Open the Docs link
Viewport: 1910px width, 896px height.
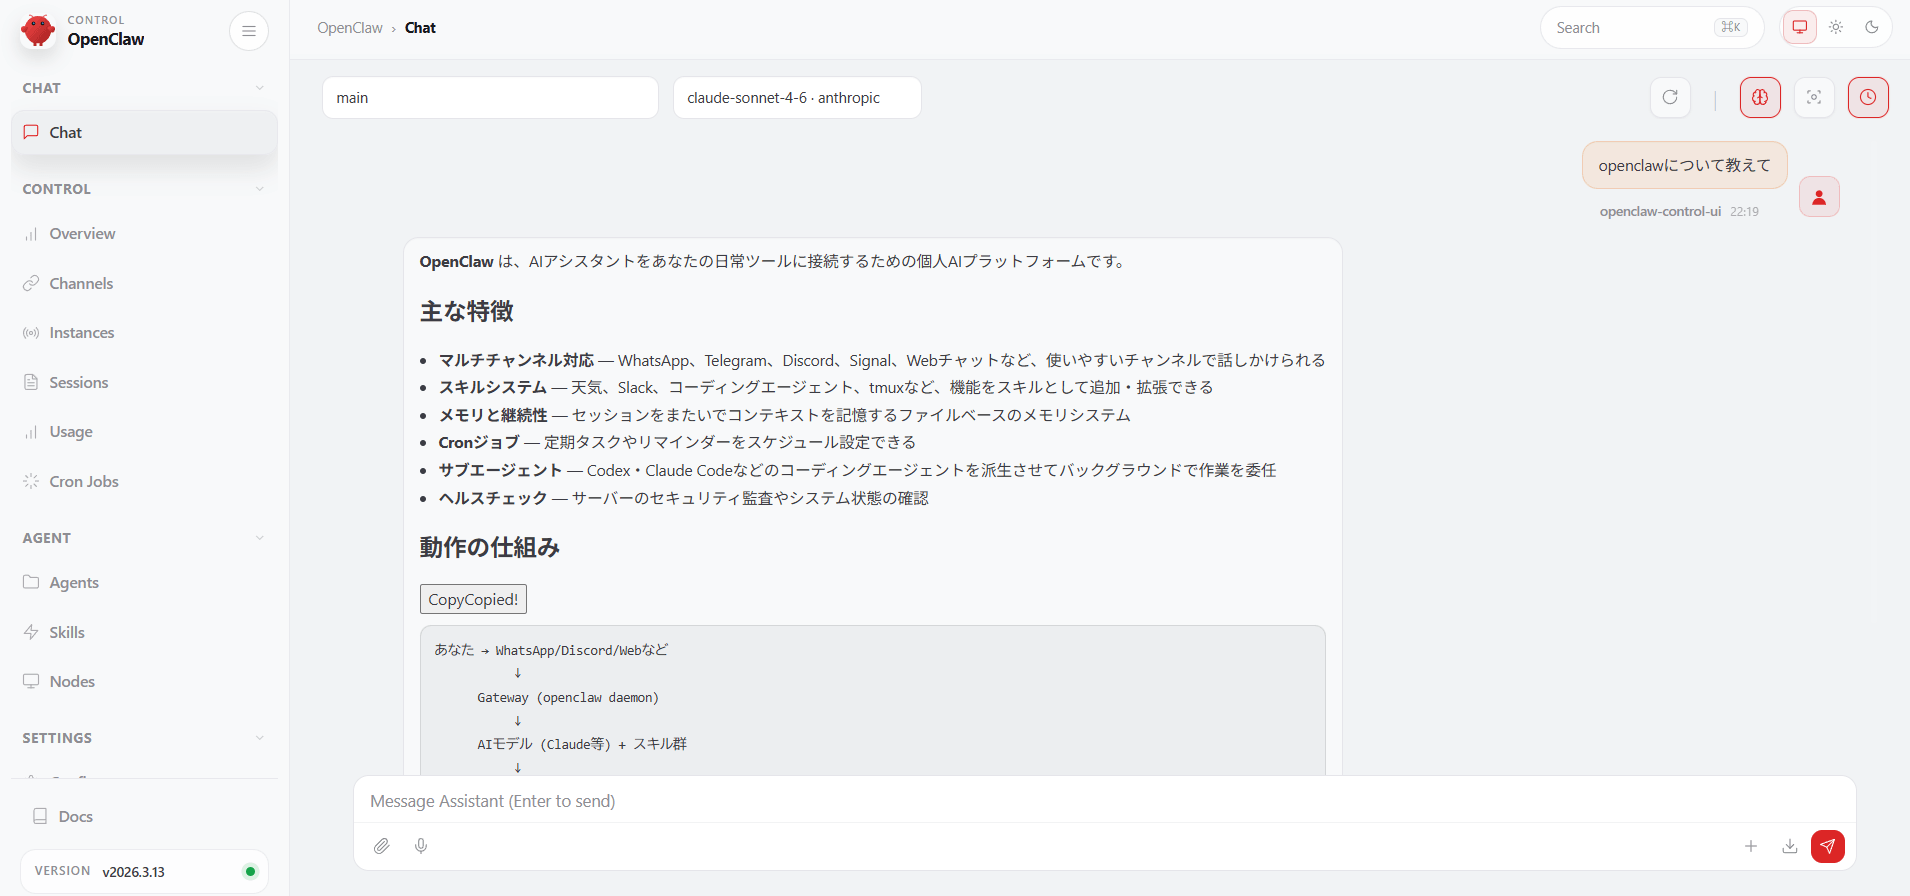pyautogui.click(x=75, y=817)
